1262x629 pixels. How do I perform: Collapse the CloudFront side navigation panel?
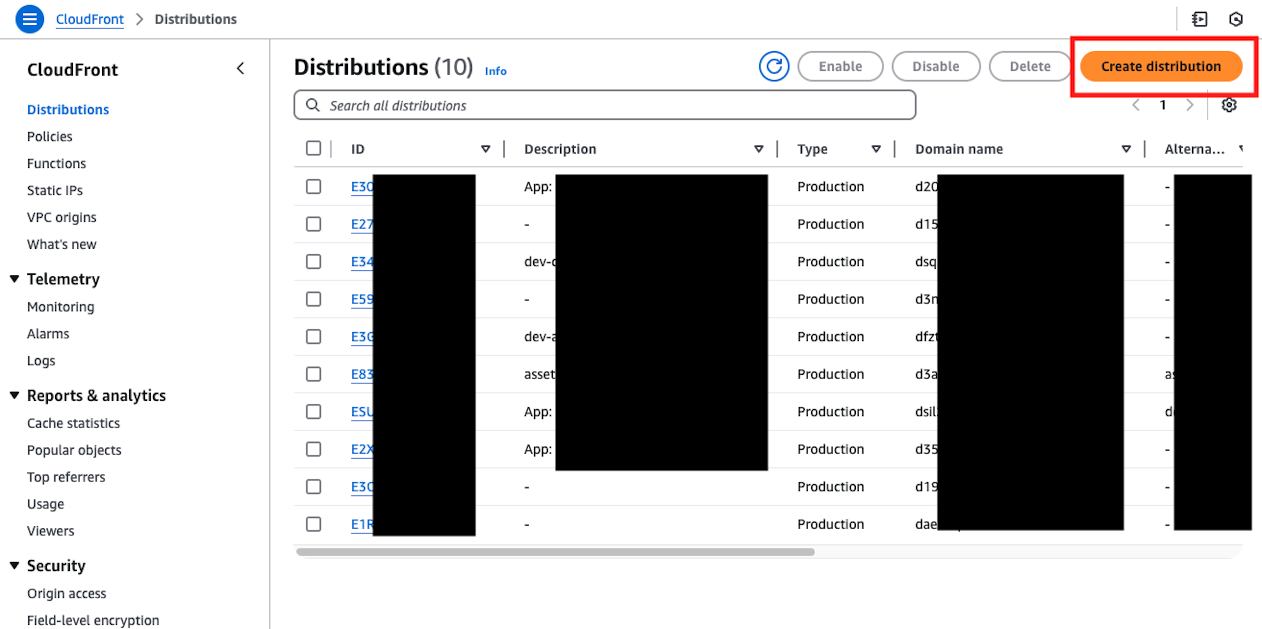pos(240,69)
